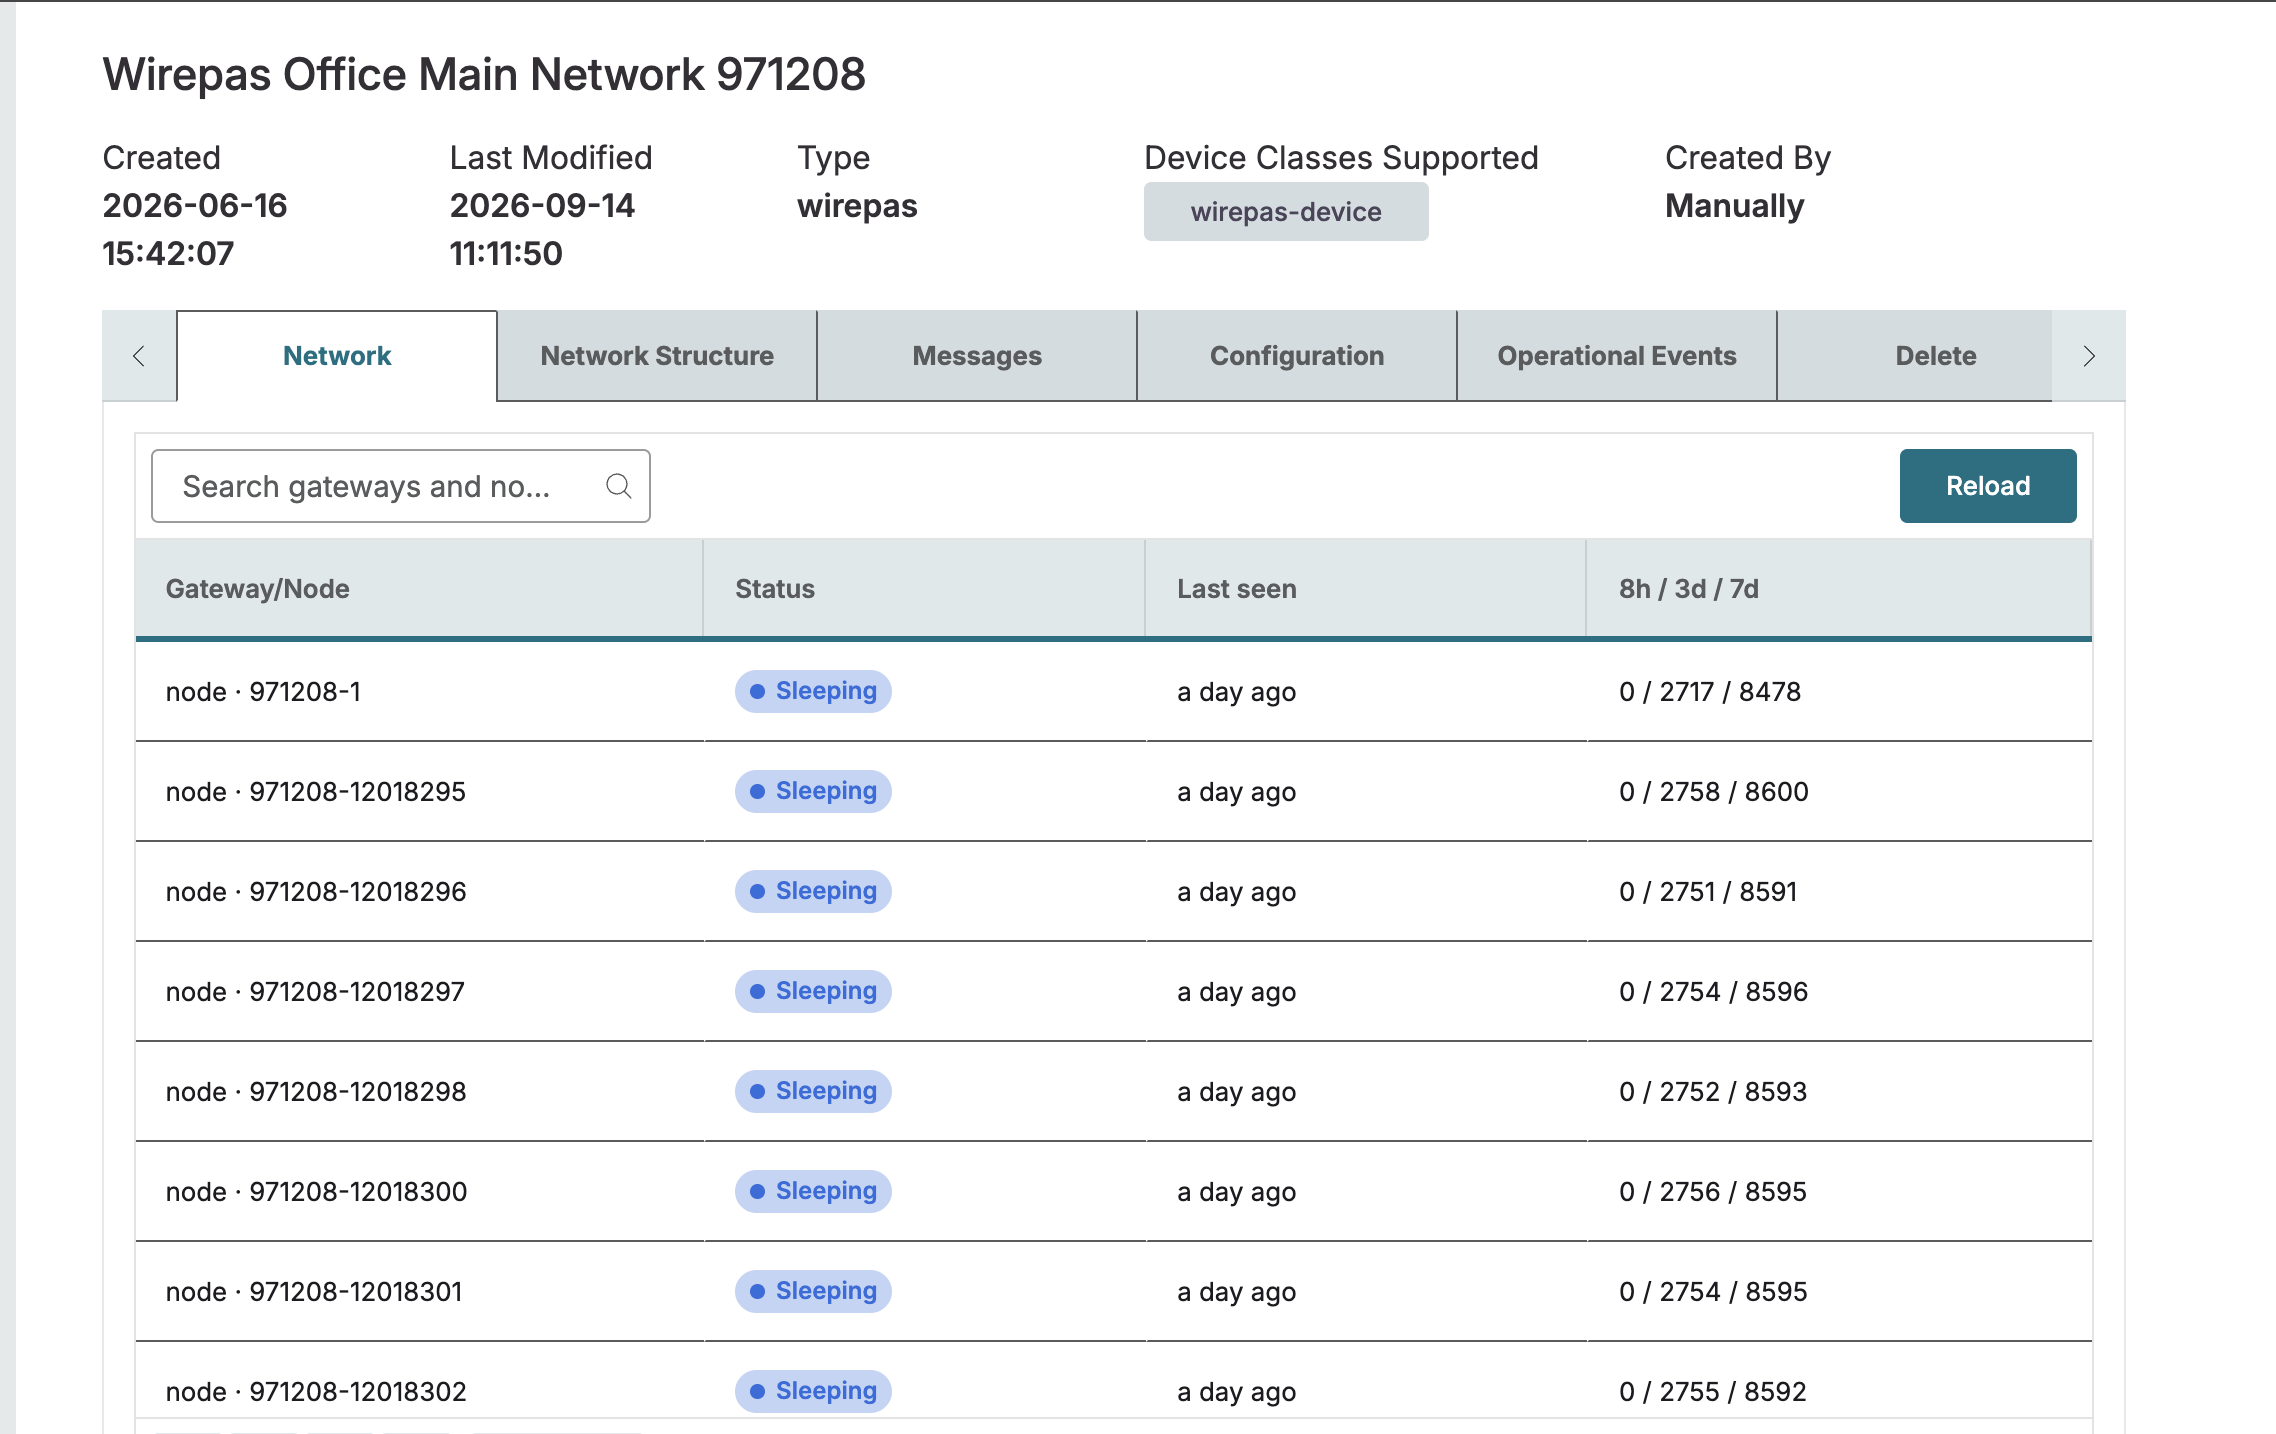2276x1434 pixels.
Task: Reload the gateway and node list
Action: (1988, 486)
